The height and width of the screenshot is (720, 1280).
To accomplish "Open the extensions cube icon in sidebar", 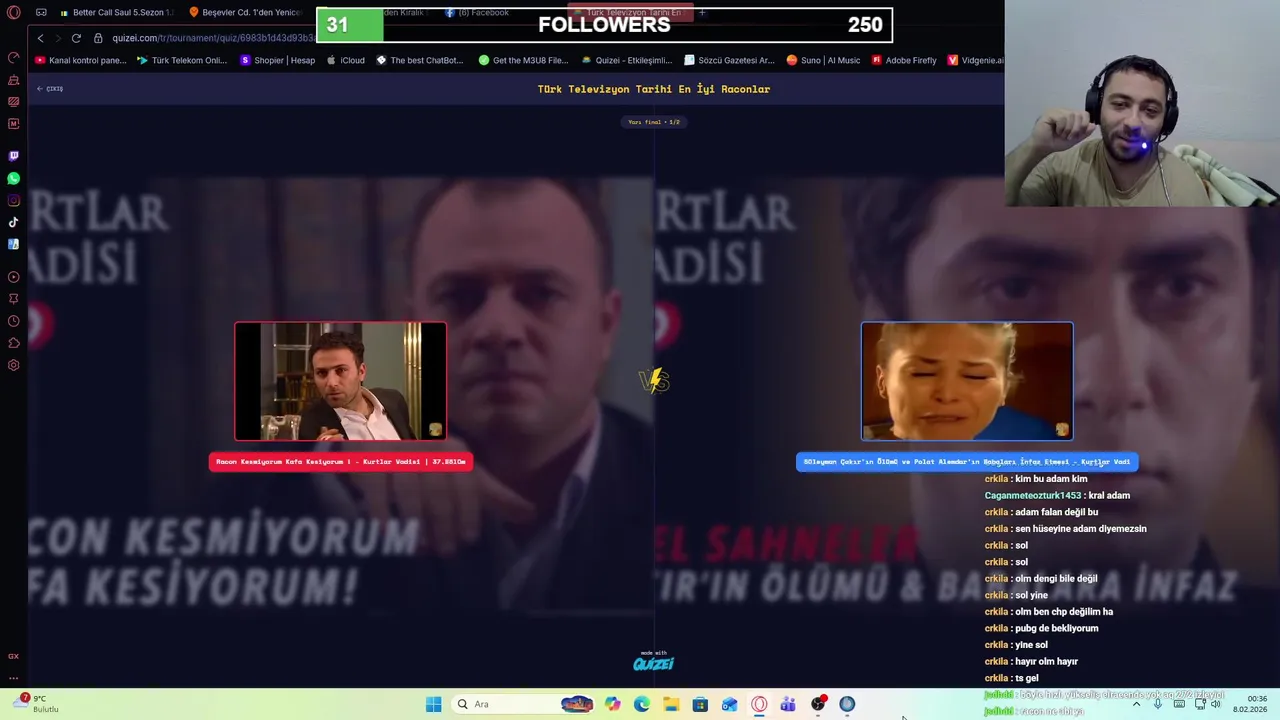I will 13,343.
